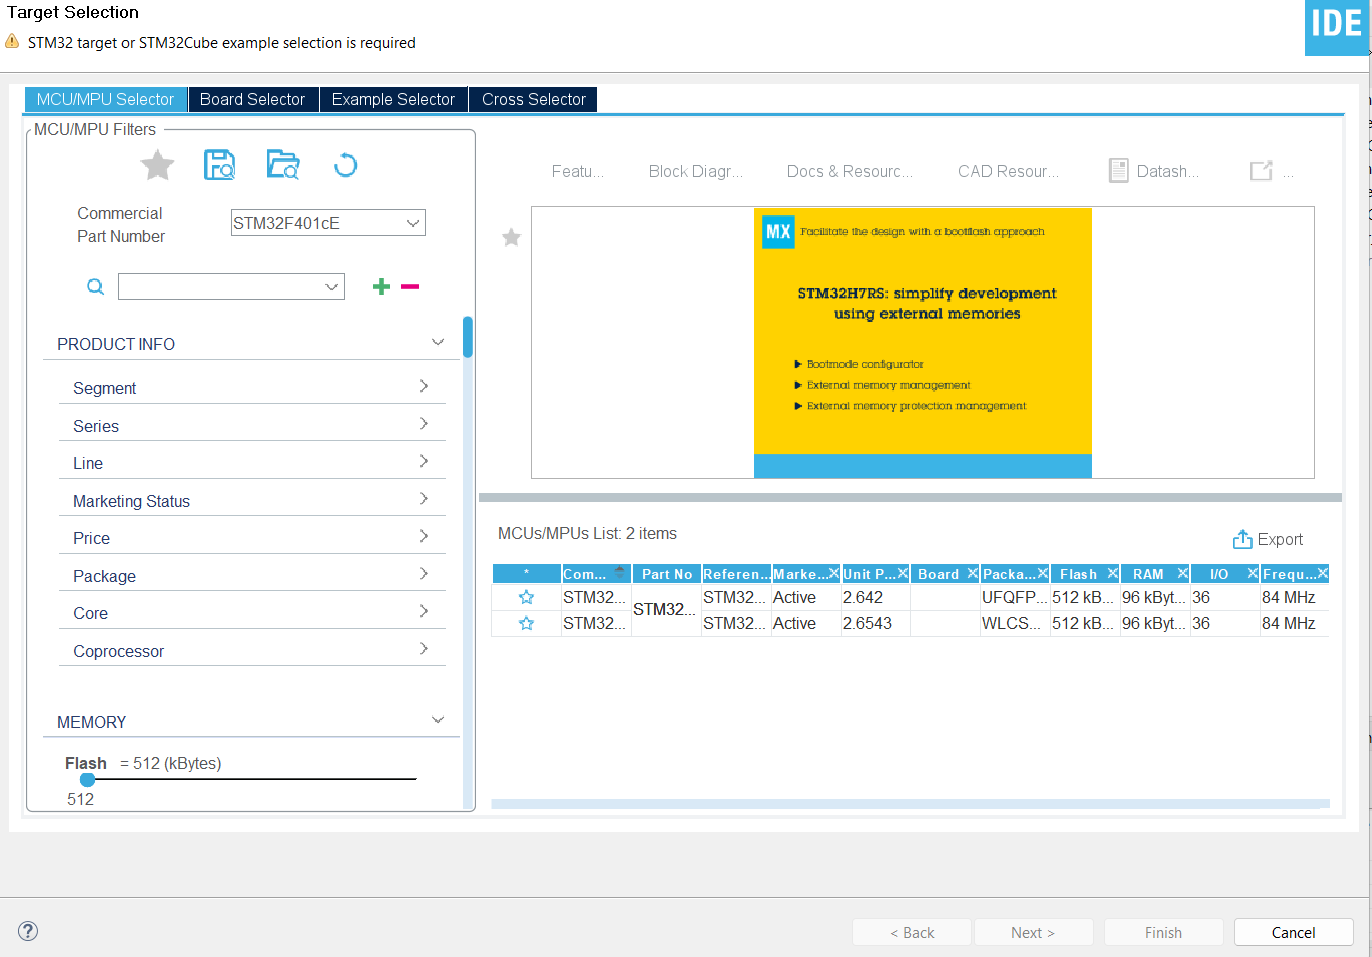Favorite the WLCS package MCU row star
1372x957 pixels.
[x=526, y=623]
